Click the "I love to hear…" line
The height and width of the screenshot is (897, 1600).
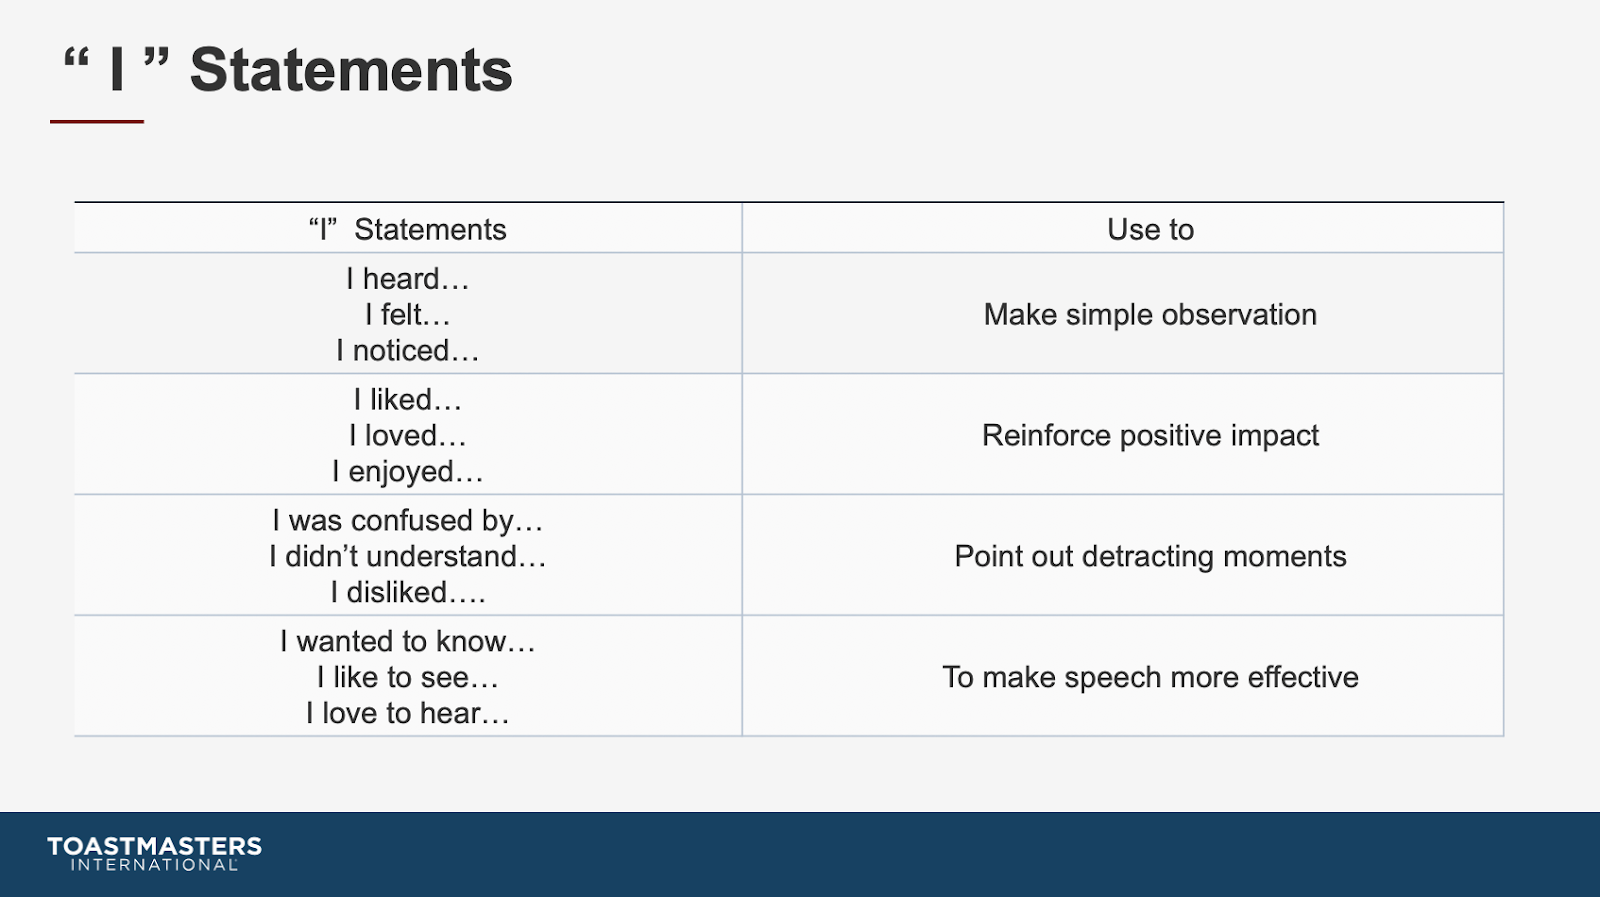pos(408,714)
